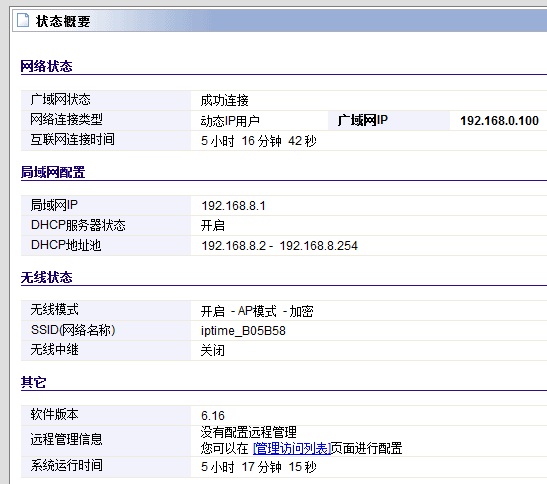Select the 广域网状态 label
The height and width of the screenshot is (484, 547).
(60, 100)
